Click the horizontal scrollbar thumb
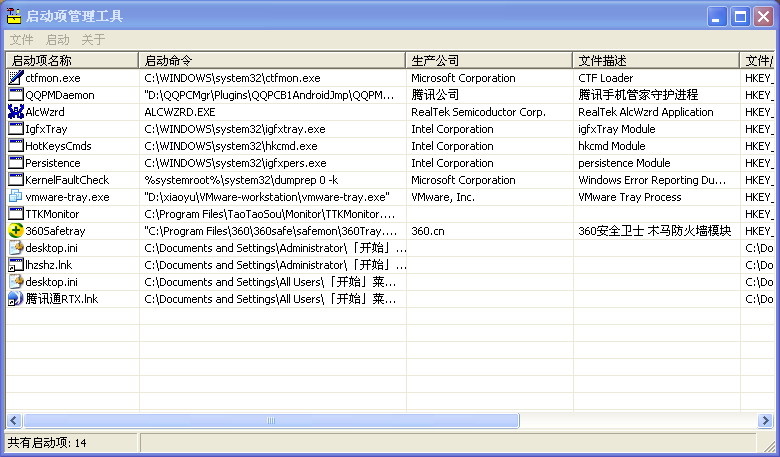 click(x=271, y=420)
